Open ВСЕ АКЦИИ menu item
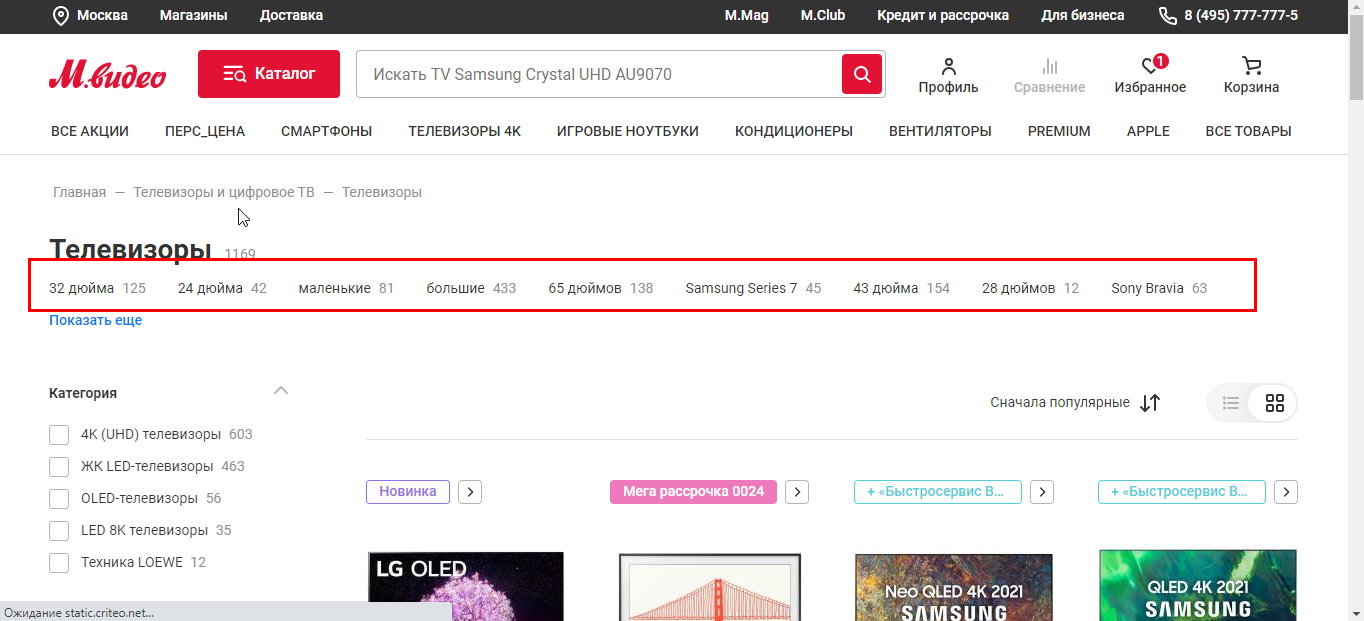The height and width of the screenshot is (621, 1364). click(90, 131)
